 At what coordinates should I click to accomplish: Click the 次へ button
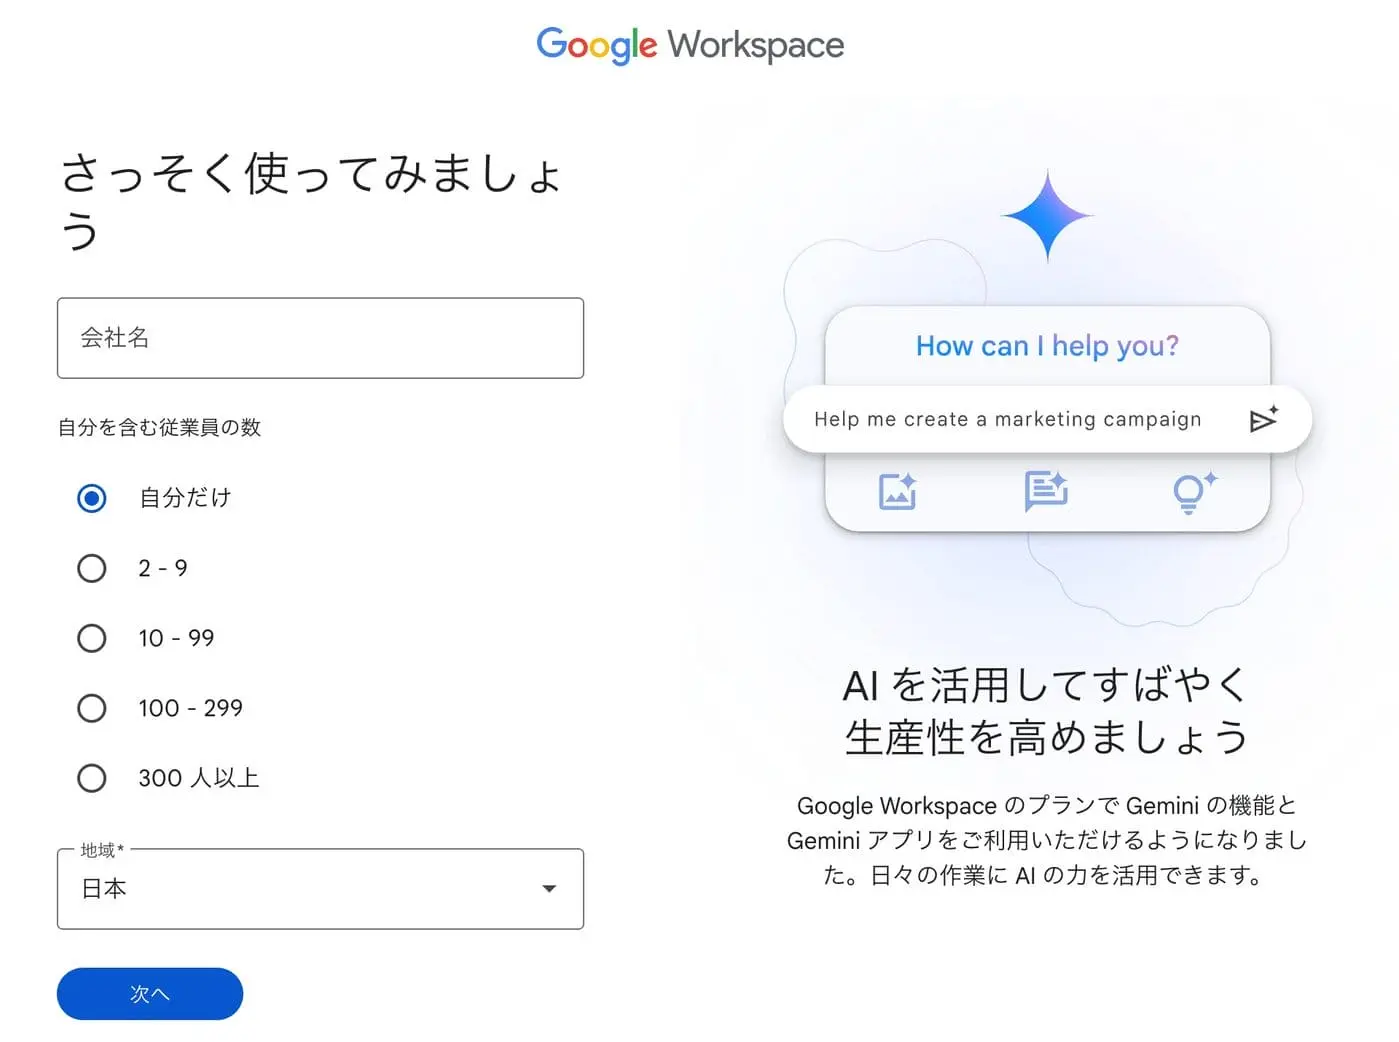click(x=150, y=994)
